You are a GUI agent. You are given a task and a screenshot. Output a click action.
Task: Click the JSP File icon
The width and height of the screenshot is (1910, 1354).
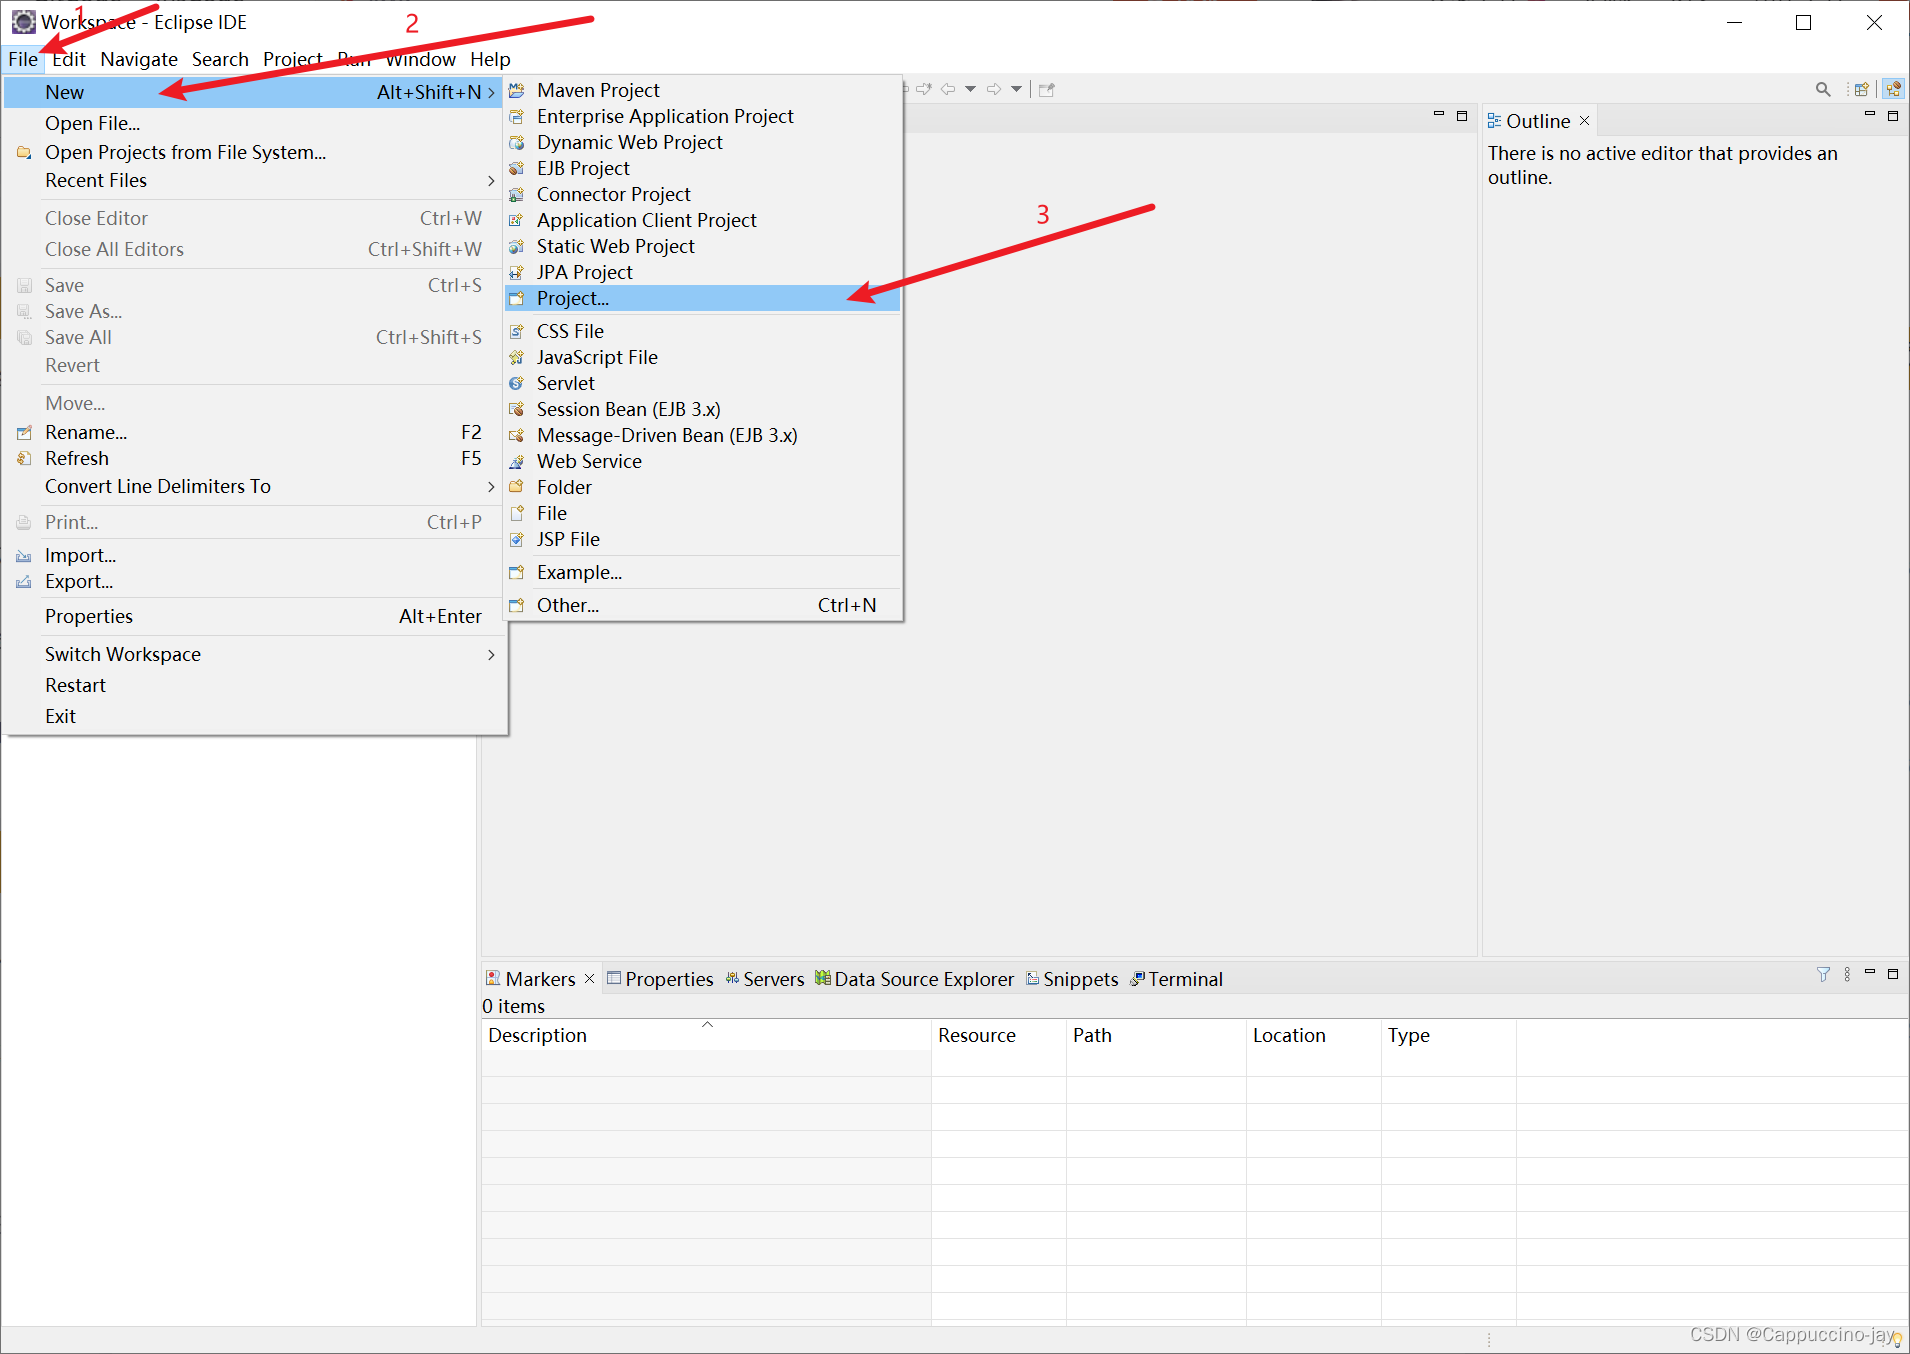[517, 540]
